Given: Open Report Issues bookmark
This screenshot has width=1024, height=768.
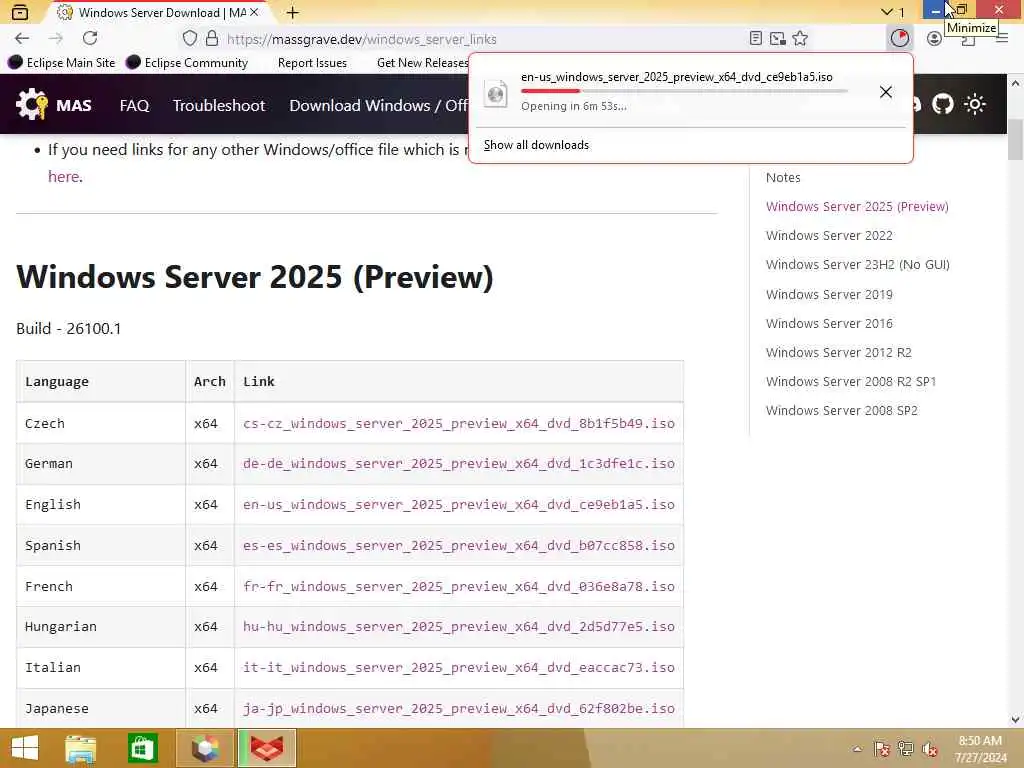Looking at the screenshot, I should pos(312,63).
